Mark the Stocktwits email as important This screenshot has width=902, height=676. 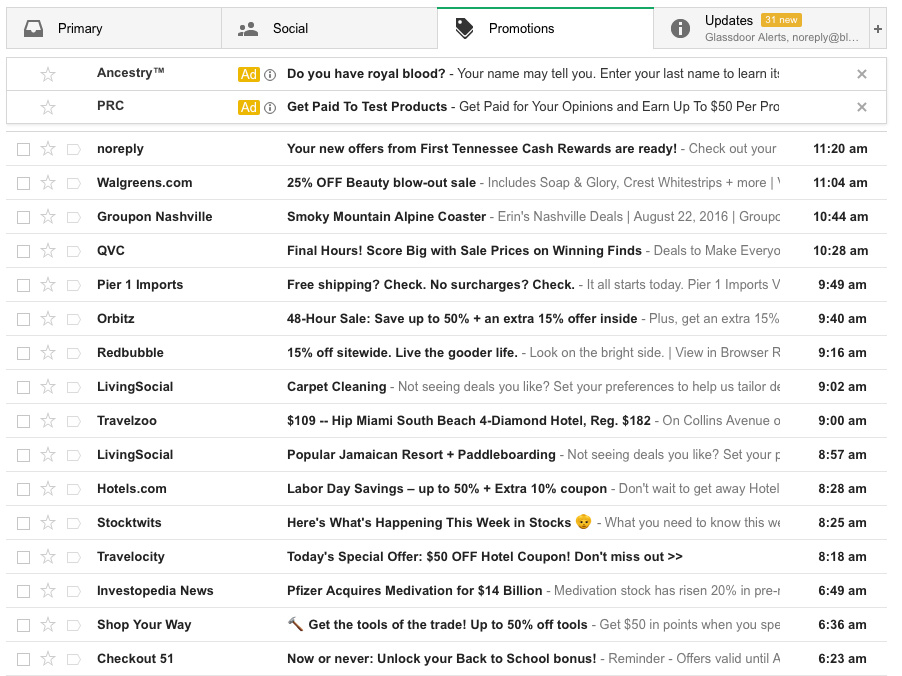(74, 523)
